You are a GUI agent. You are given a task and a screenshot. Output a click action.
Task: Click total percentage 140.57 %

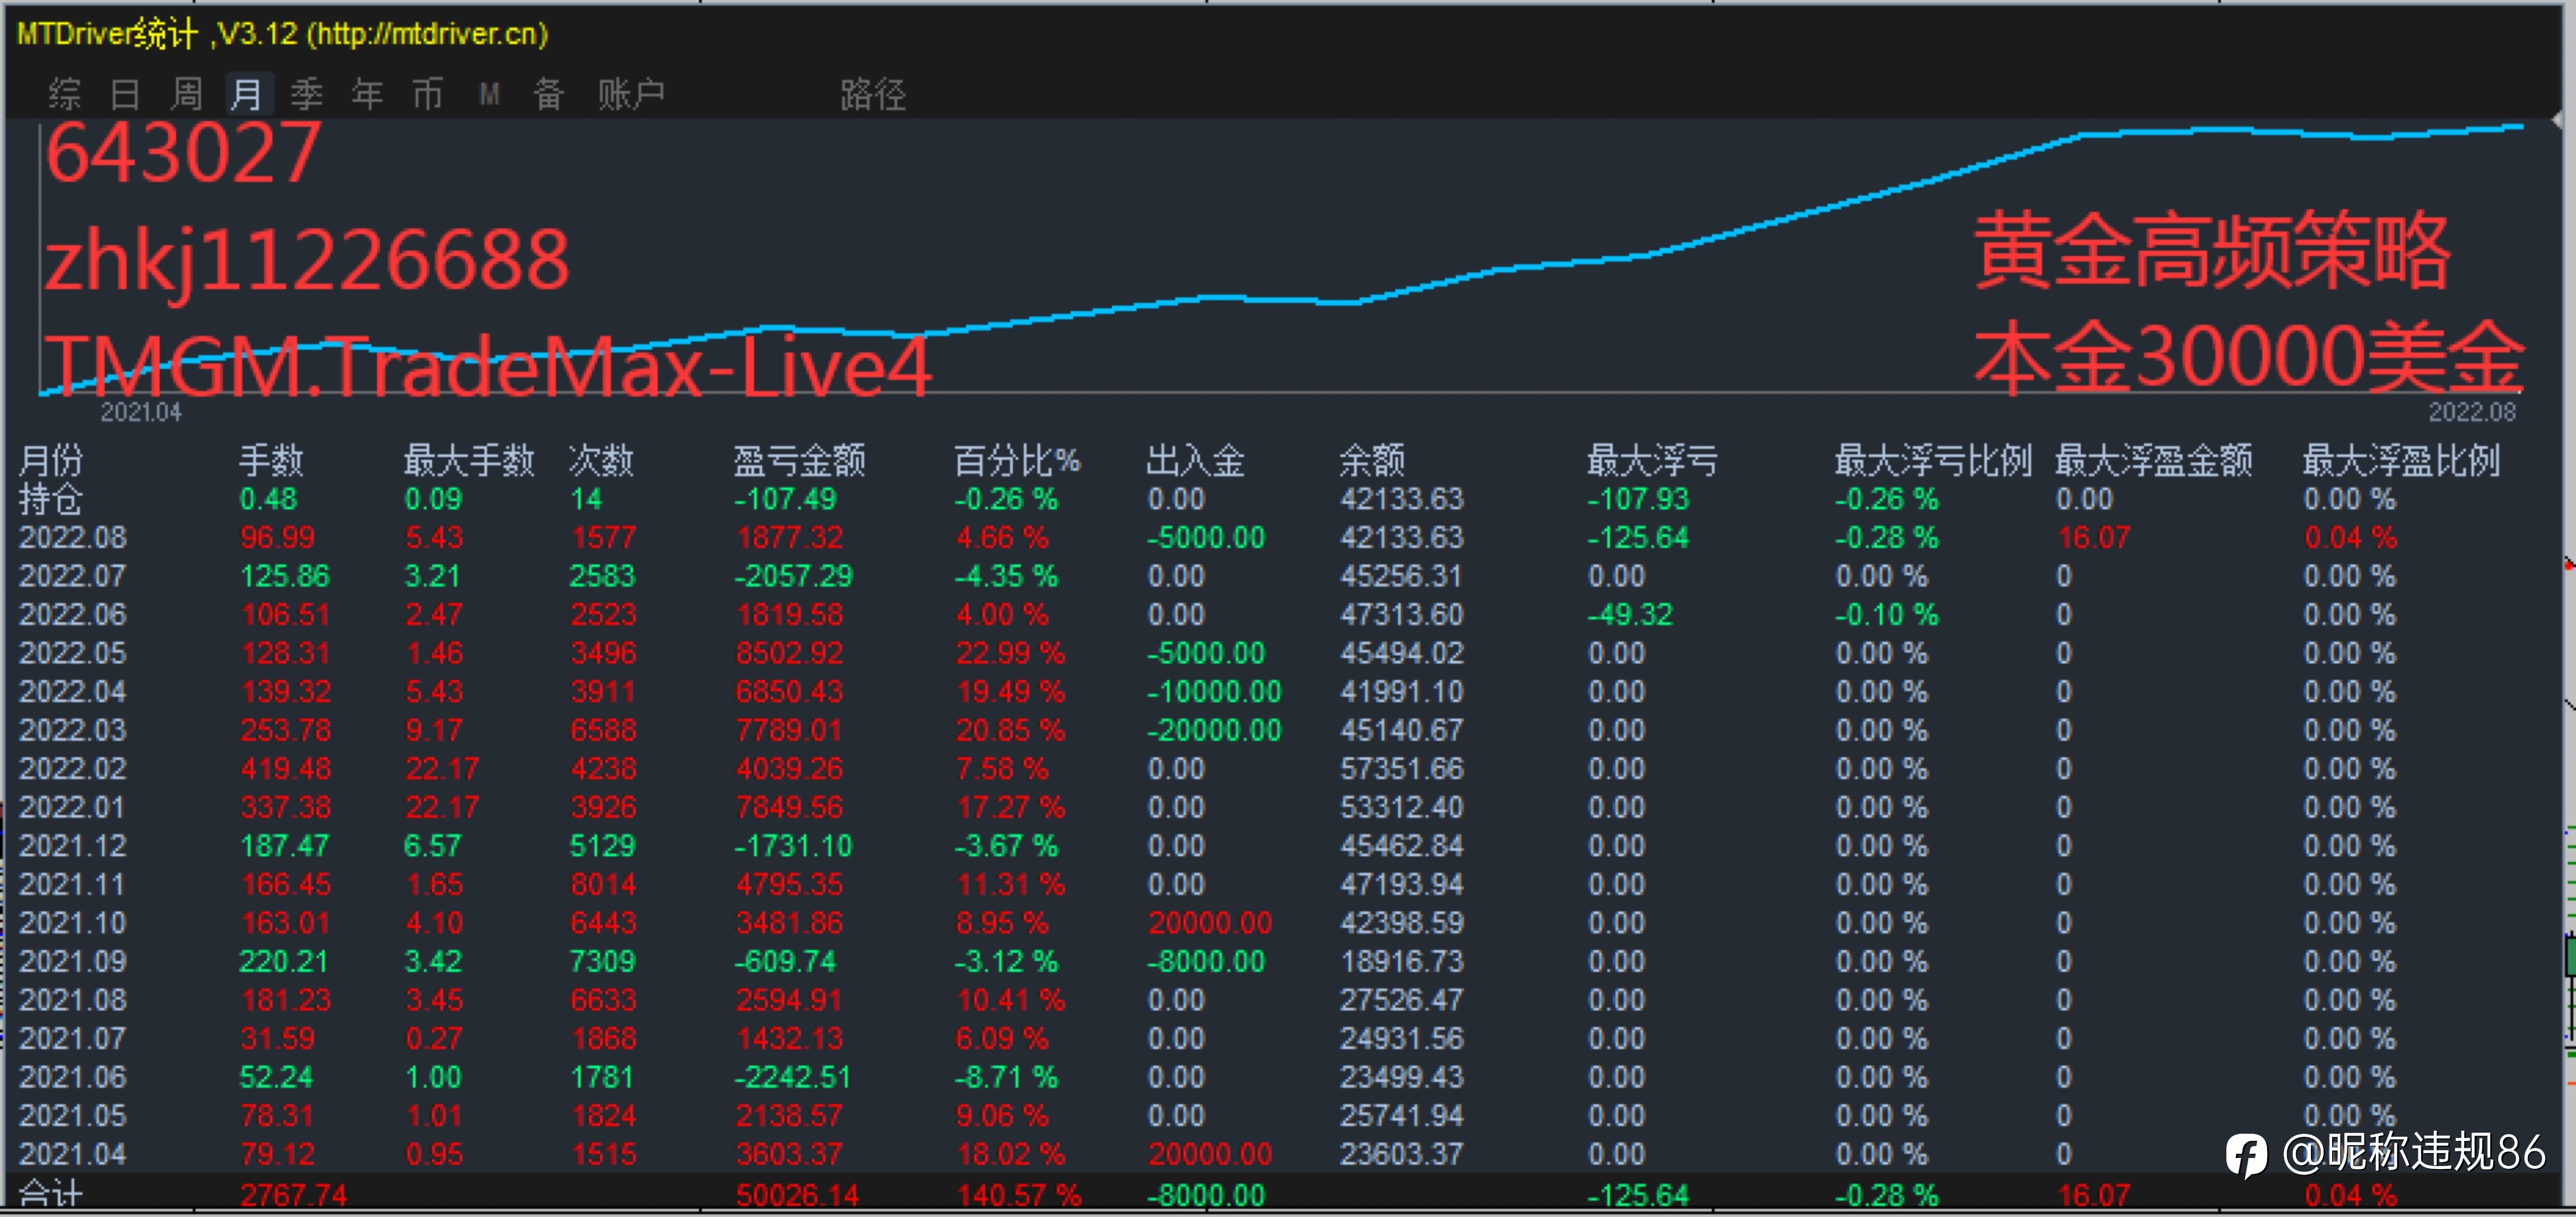click(1018, 1195)
